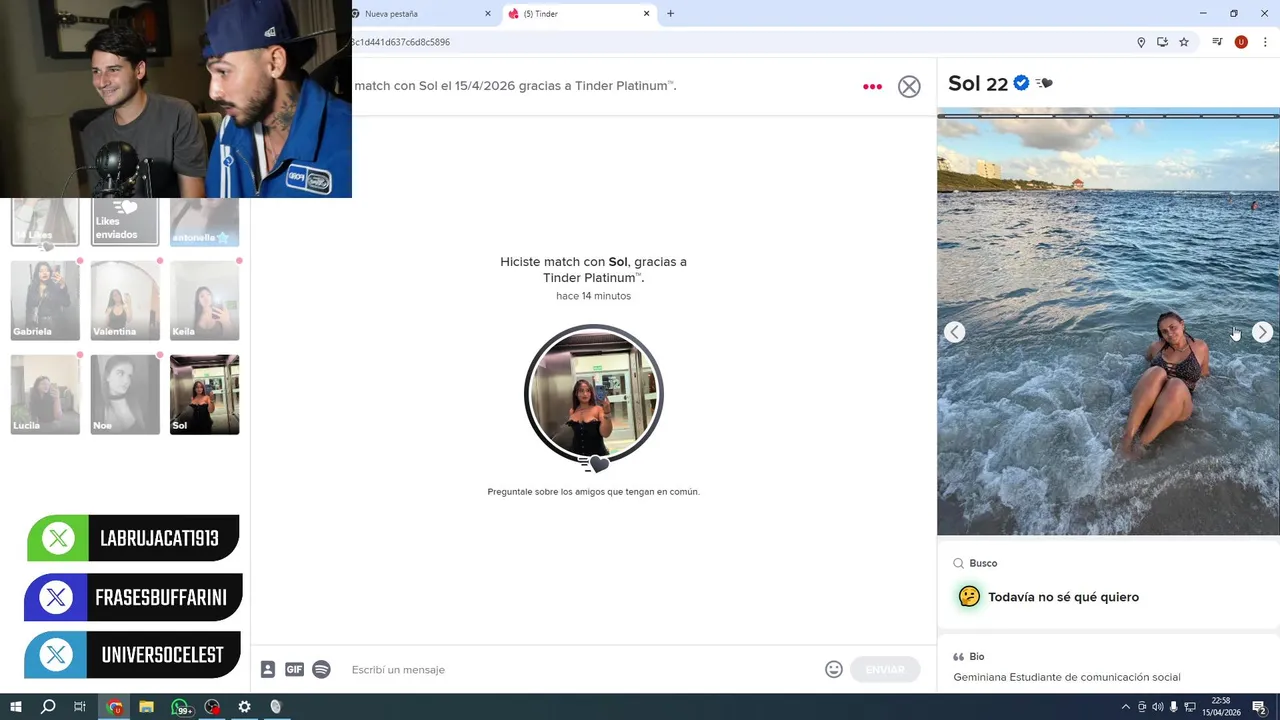The image size is (1280, 720).
Task: Open OBS Studio from the taskbar
Action: click(x=212, y=707)
